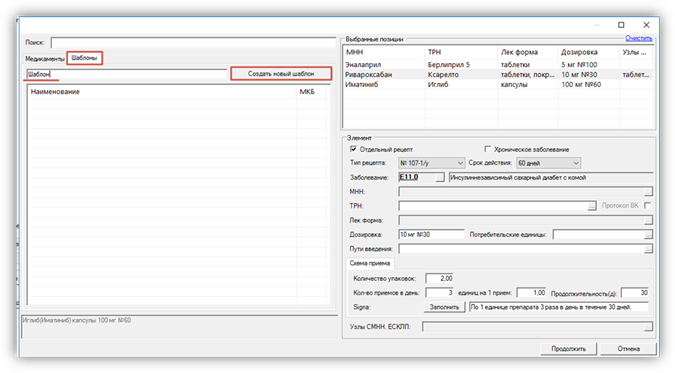Open the Заболевание code picker button
The image size is (675, 373).
click(x=440, y=177)
